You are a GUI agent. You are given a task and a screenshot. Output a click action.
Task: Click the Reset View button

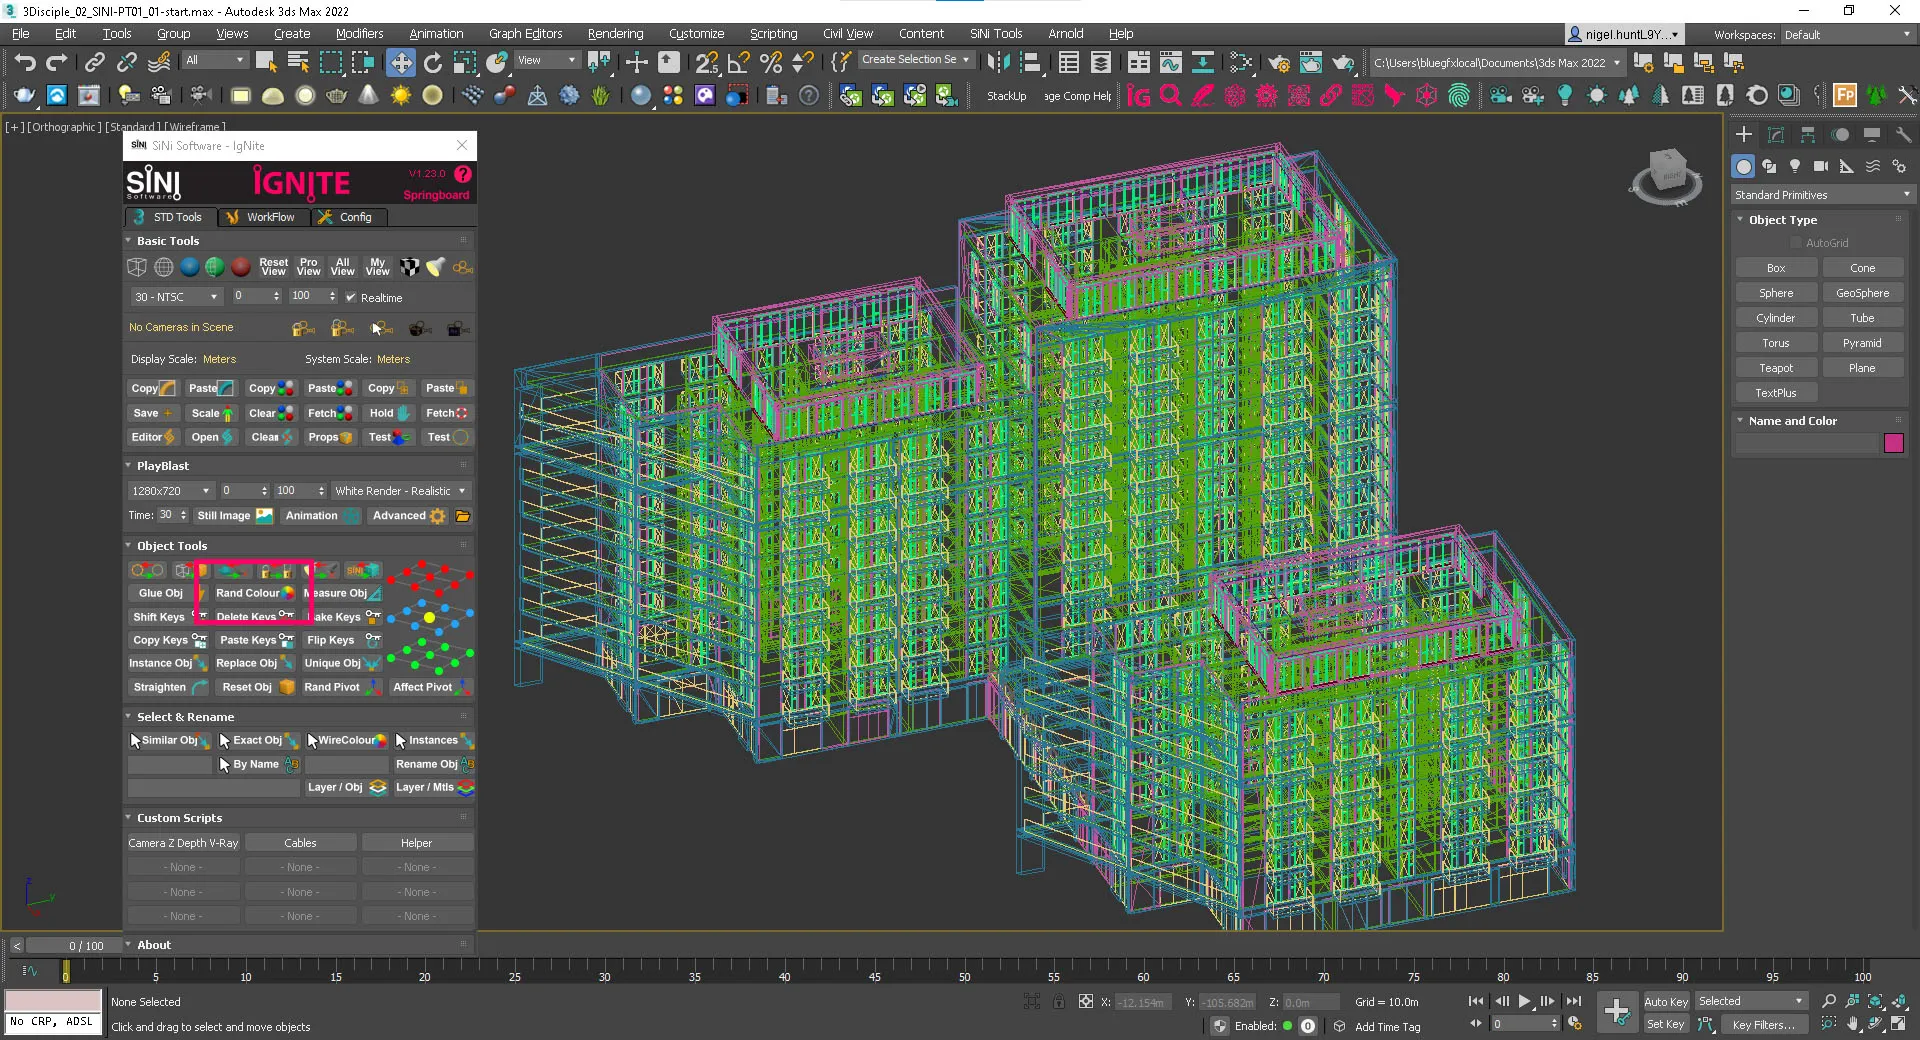coord(273,267)
